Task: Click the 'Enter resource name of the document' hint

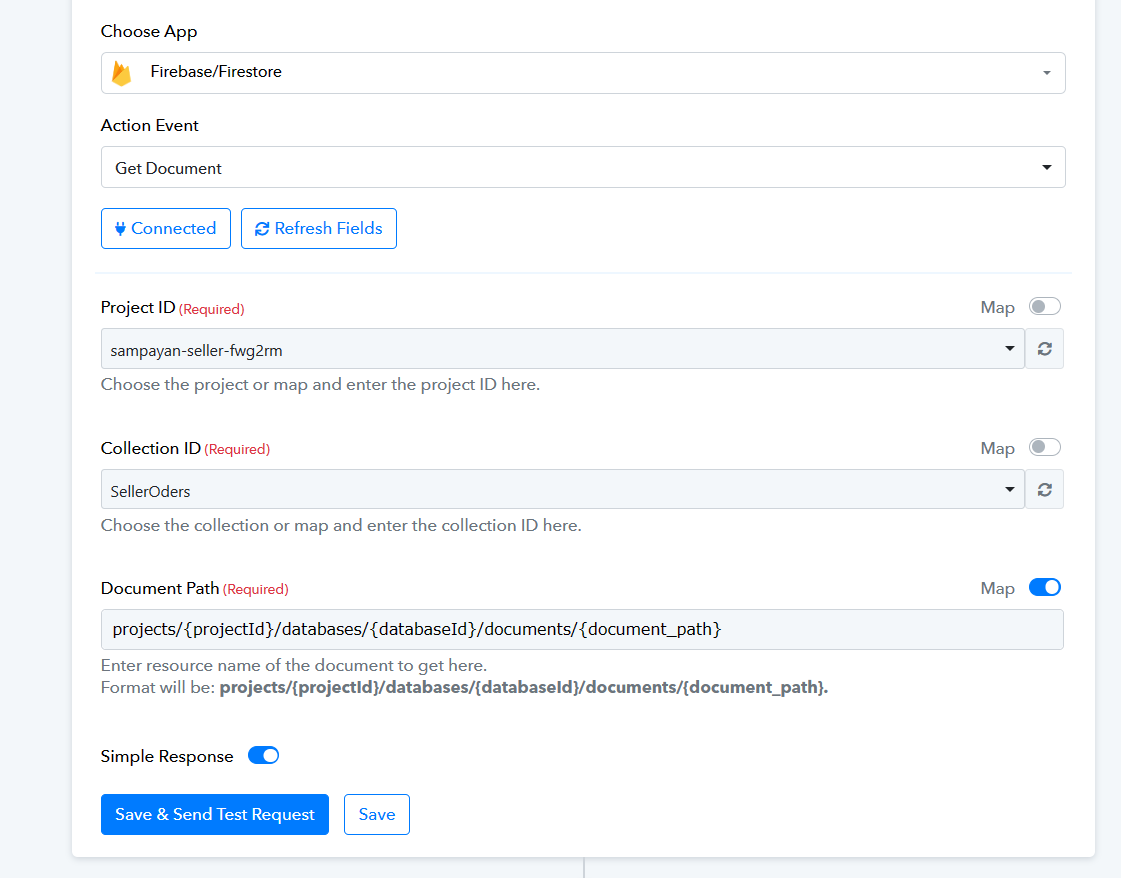Action: click(x=294, y=666)
